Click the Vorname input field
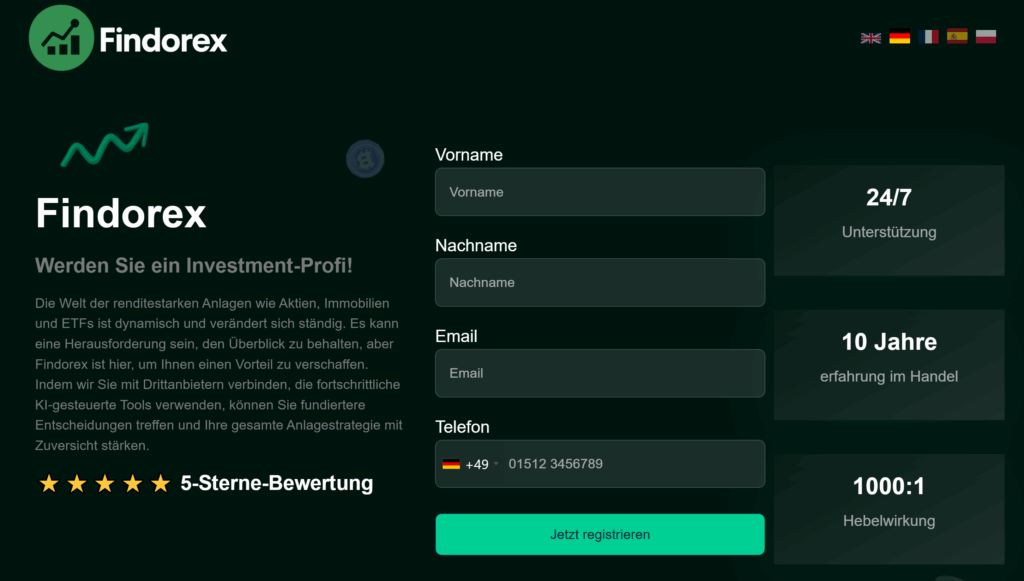1024x581 pixels. coord(600,192)
